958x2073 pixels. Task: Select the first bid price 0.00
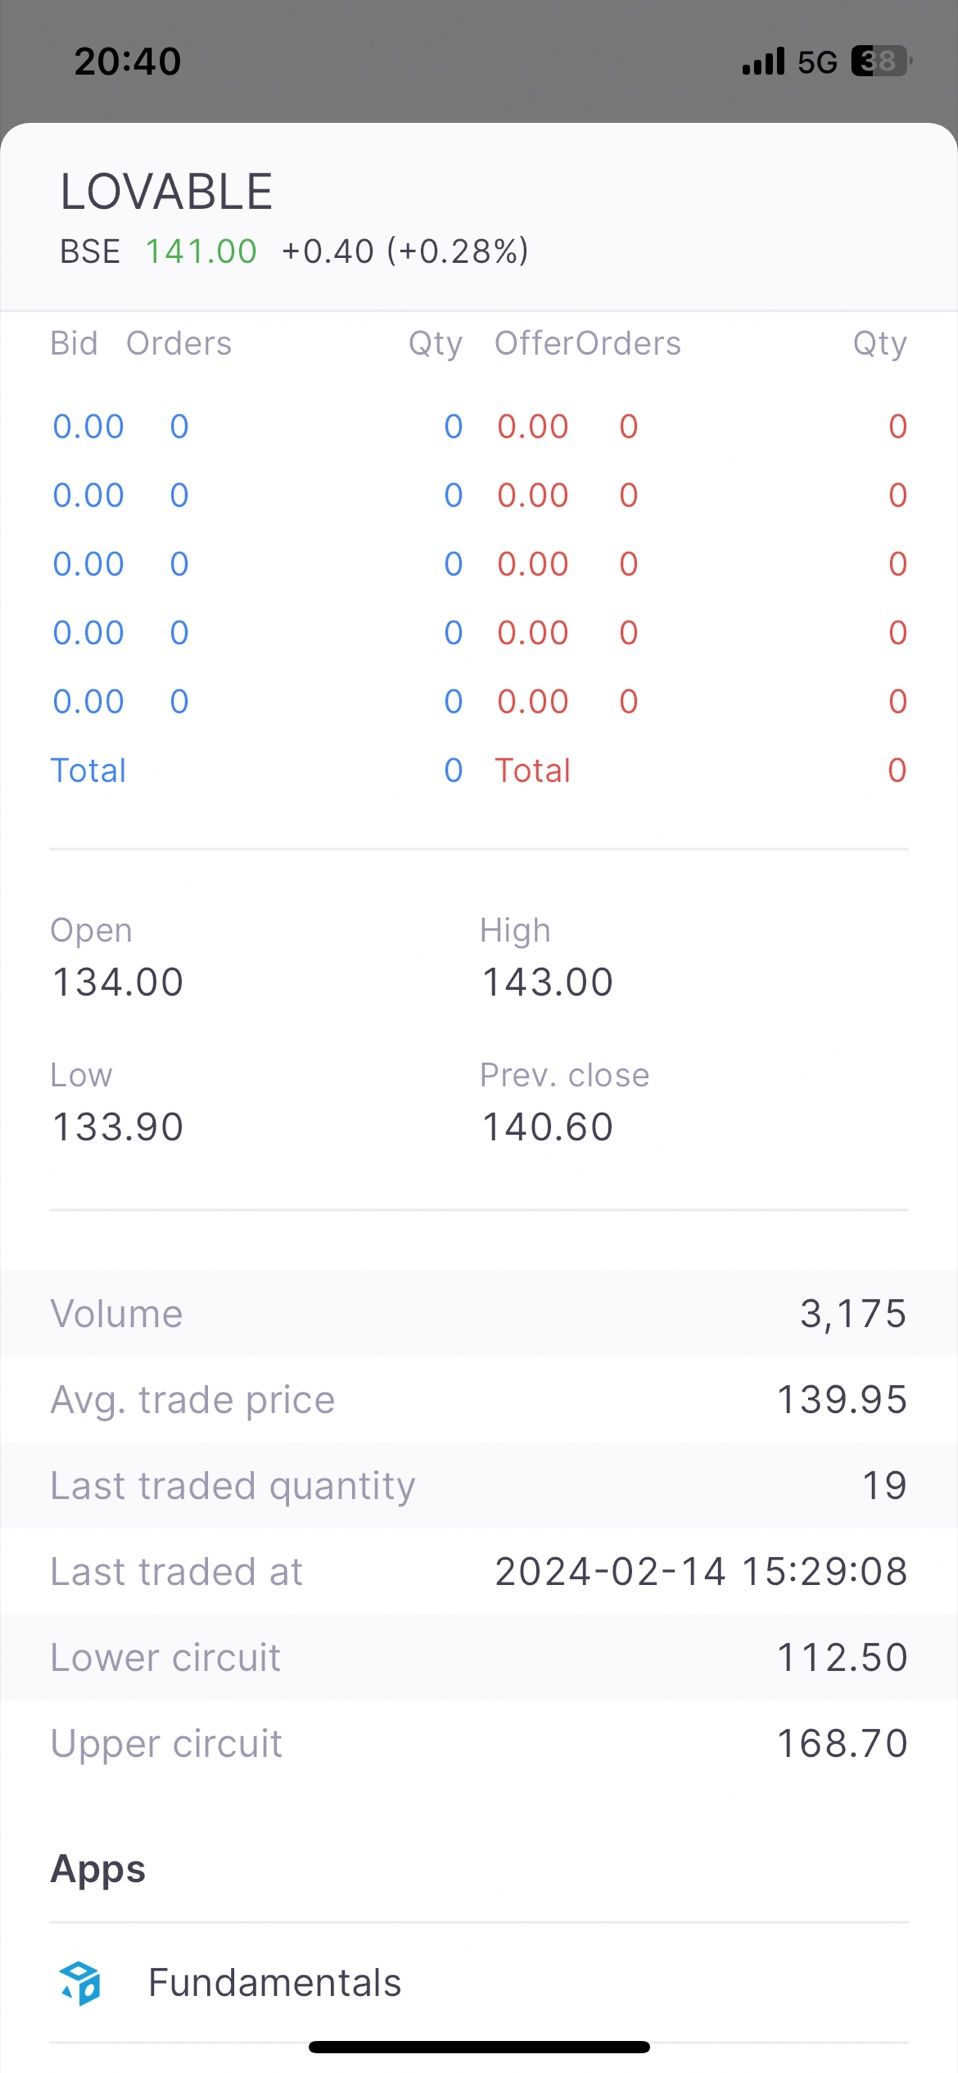click(88, 427)
